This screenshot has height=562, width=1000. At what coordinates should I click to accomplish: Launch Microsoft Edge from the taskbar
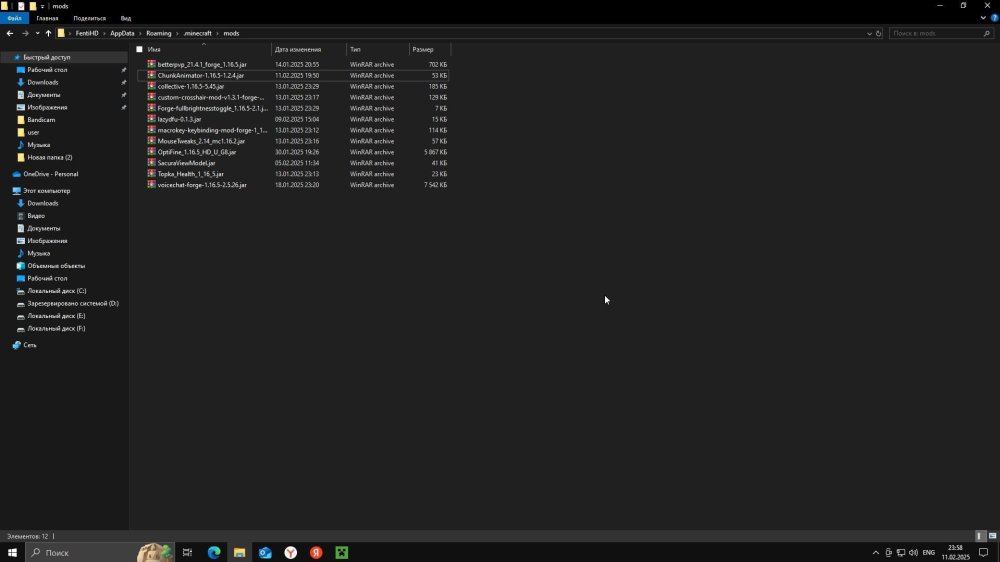tap(214, 552)
